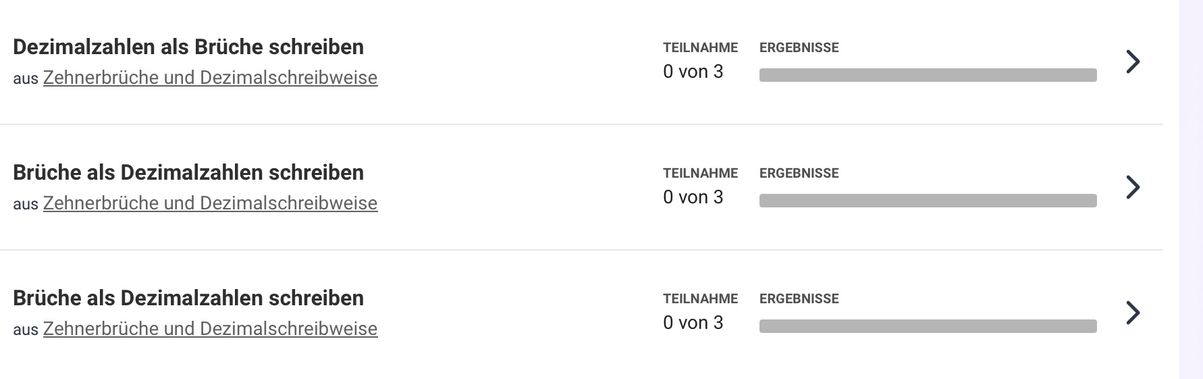Screen dimensions: 1203x379
Task: Click the ERGEBNISSE label in the bottom row
Action: click(799, 299)
